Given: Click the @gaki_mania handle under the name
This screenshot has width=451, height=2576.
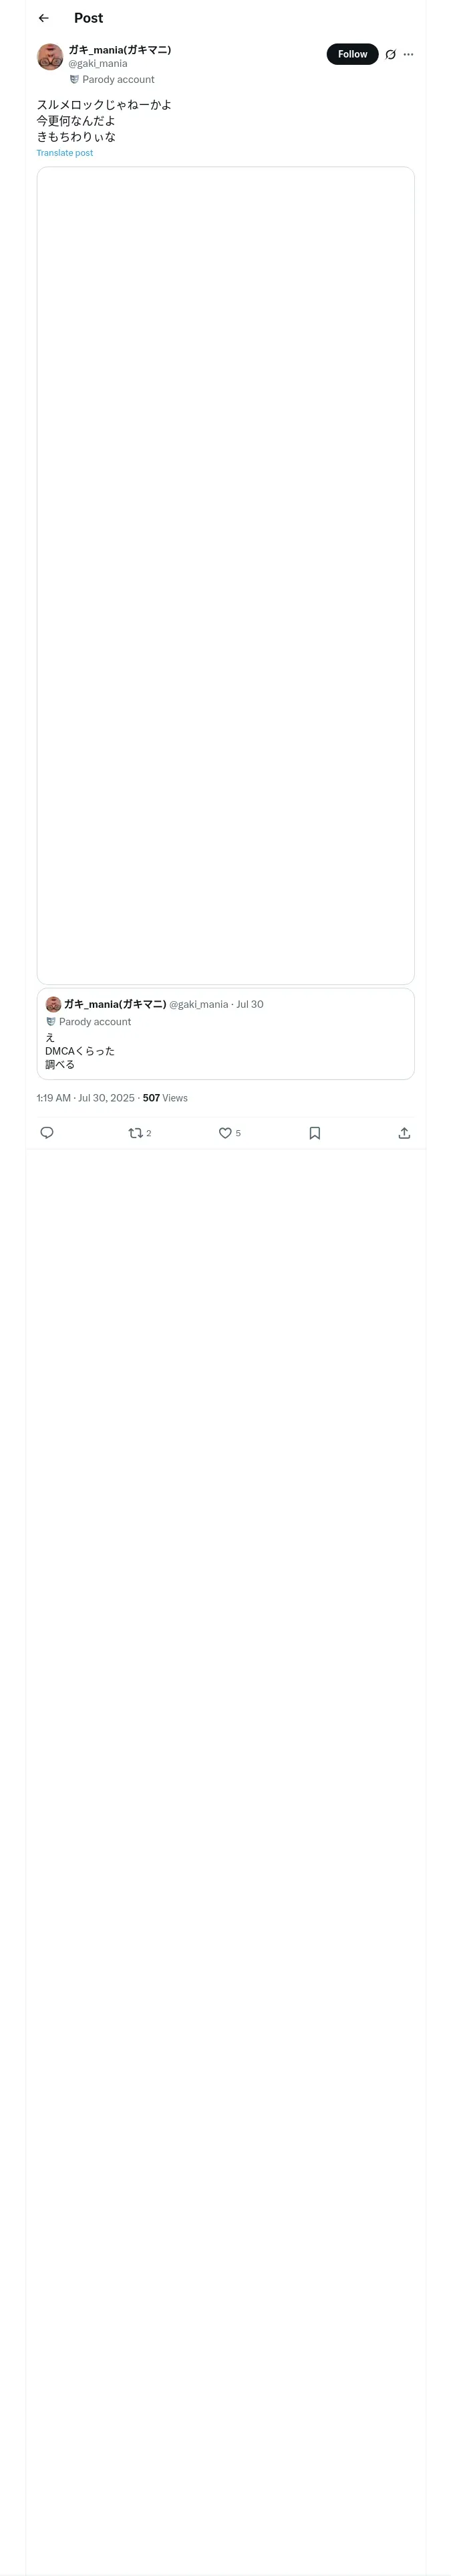Looking at the screenshot, I should [x=98, y=64].
